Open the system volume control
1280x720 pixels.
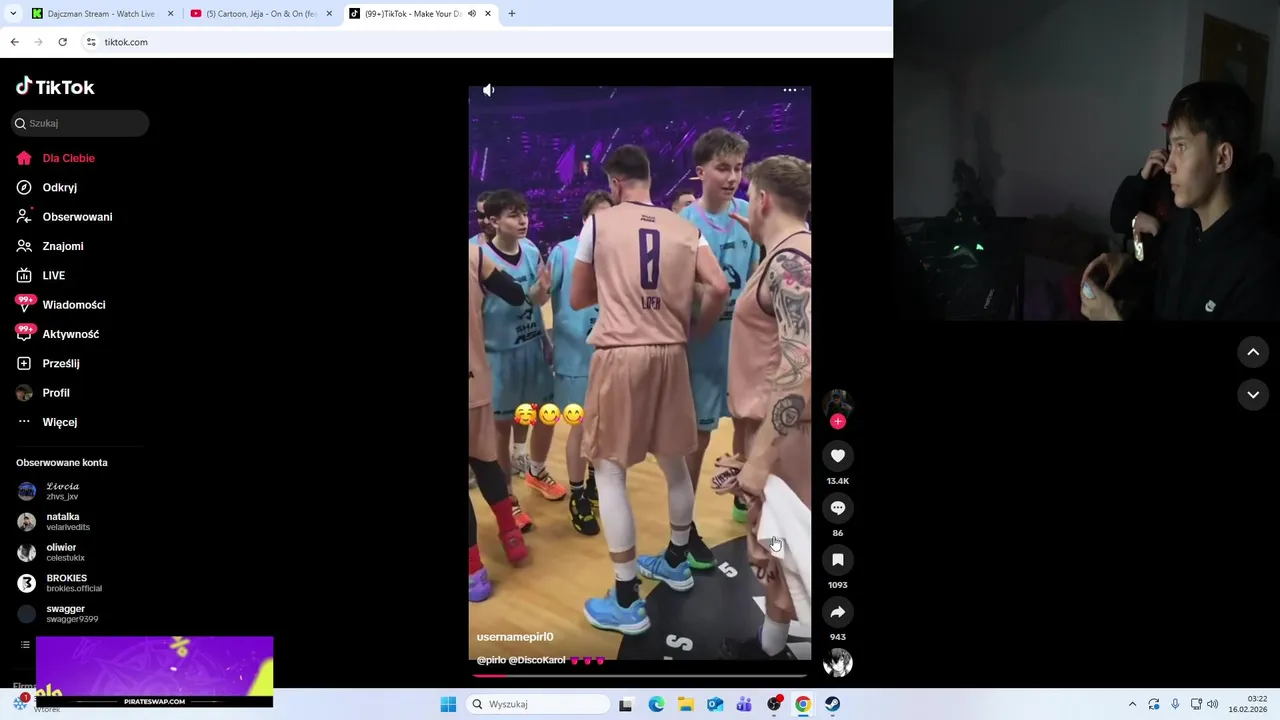point(1213,704)
